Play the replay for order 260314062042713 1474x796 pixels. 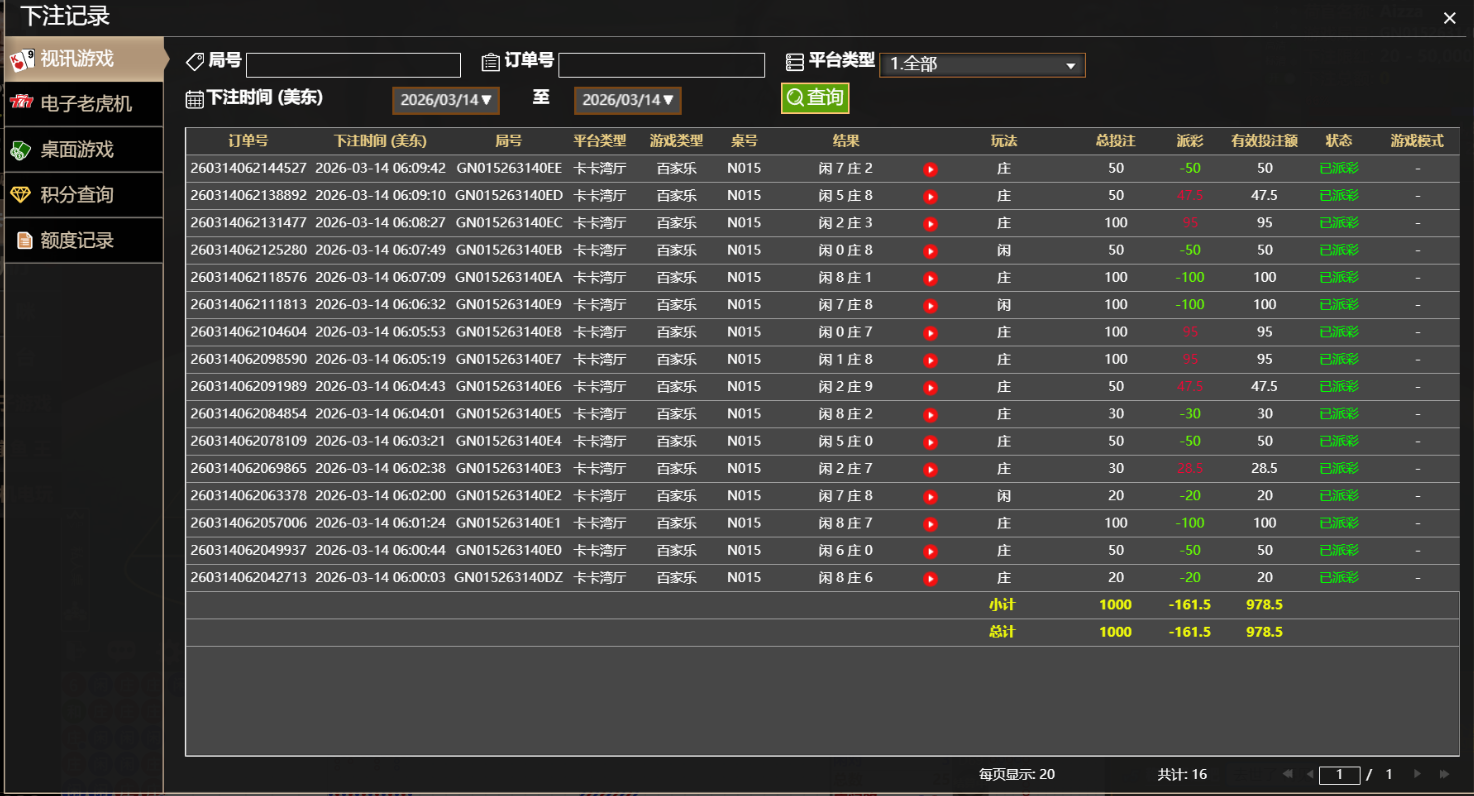(930, 577)
